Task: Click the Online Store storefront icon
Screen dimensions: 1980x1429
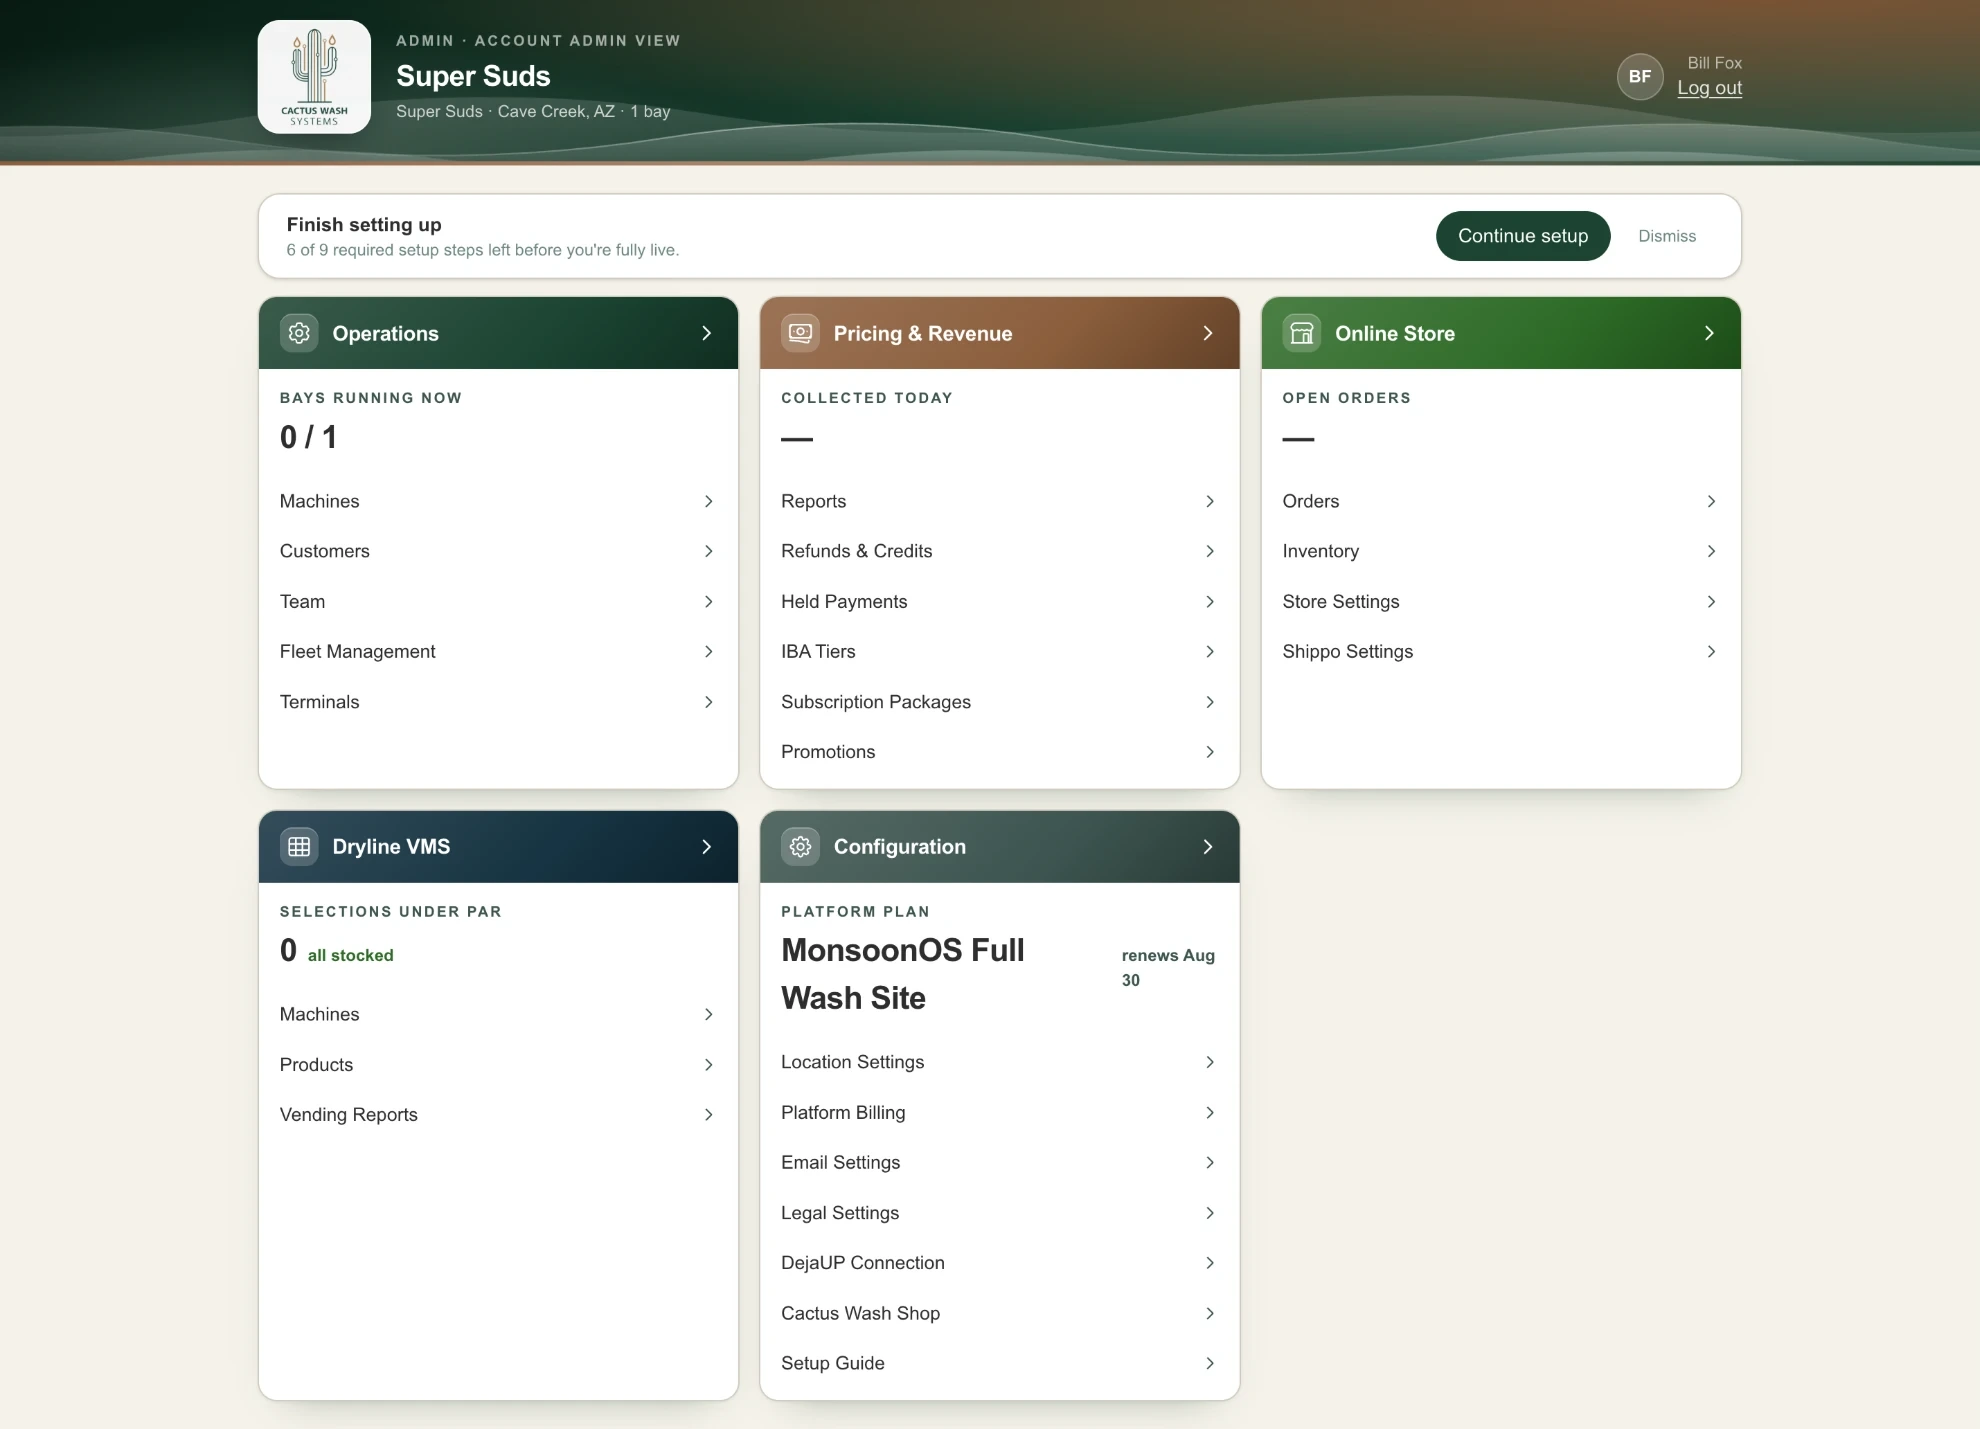Action: pyautogui.click(x=1302, y=333)
